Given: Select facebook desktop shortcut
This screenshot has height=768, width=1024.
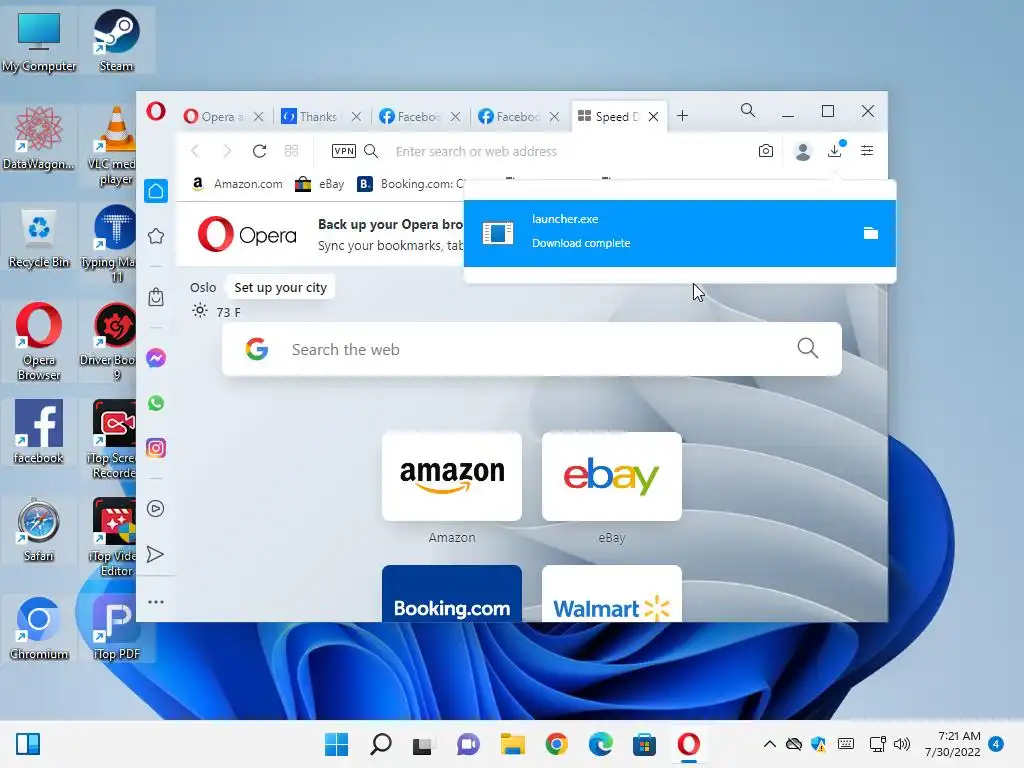Looking at the screenshot, I should (x=39, y=432).
